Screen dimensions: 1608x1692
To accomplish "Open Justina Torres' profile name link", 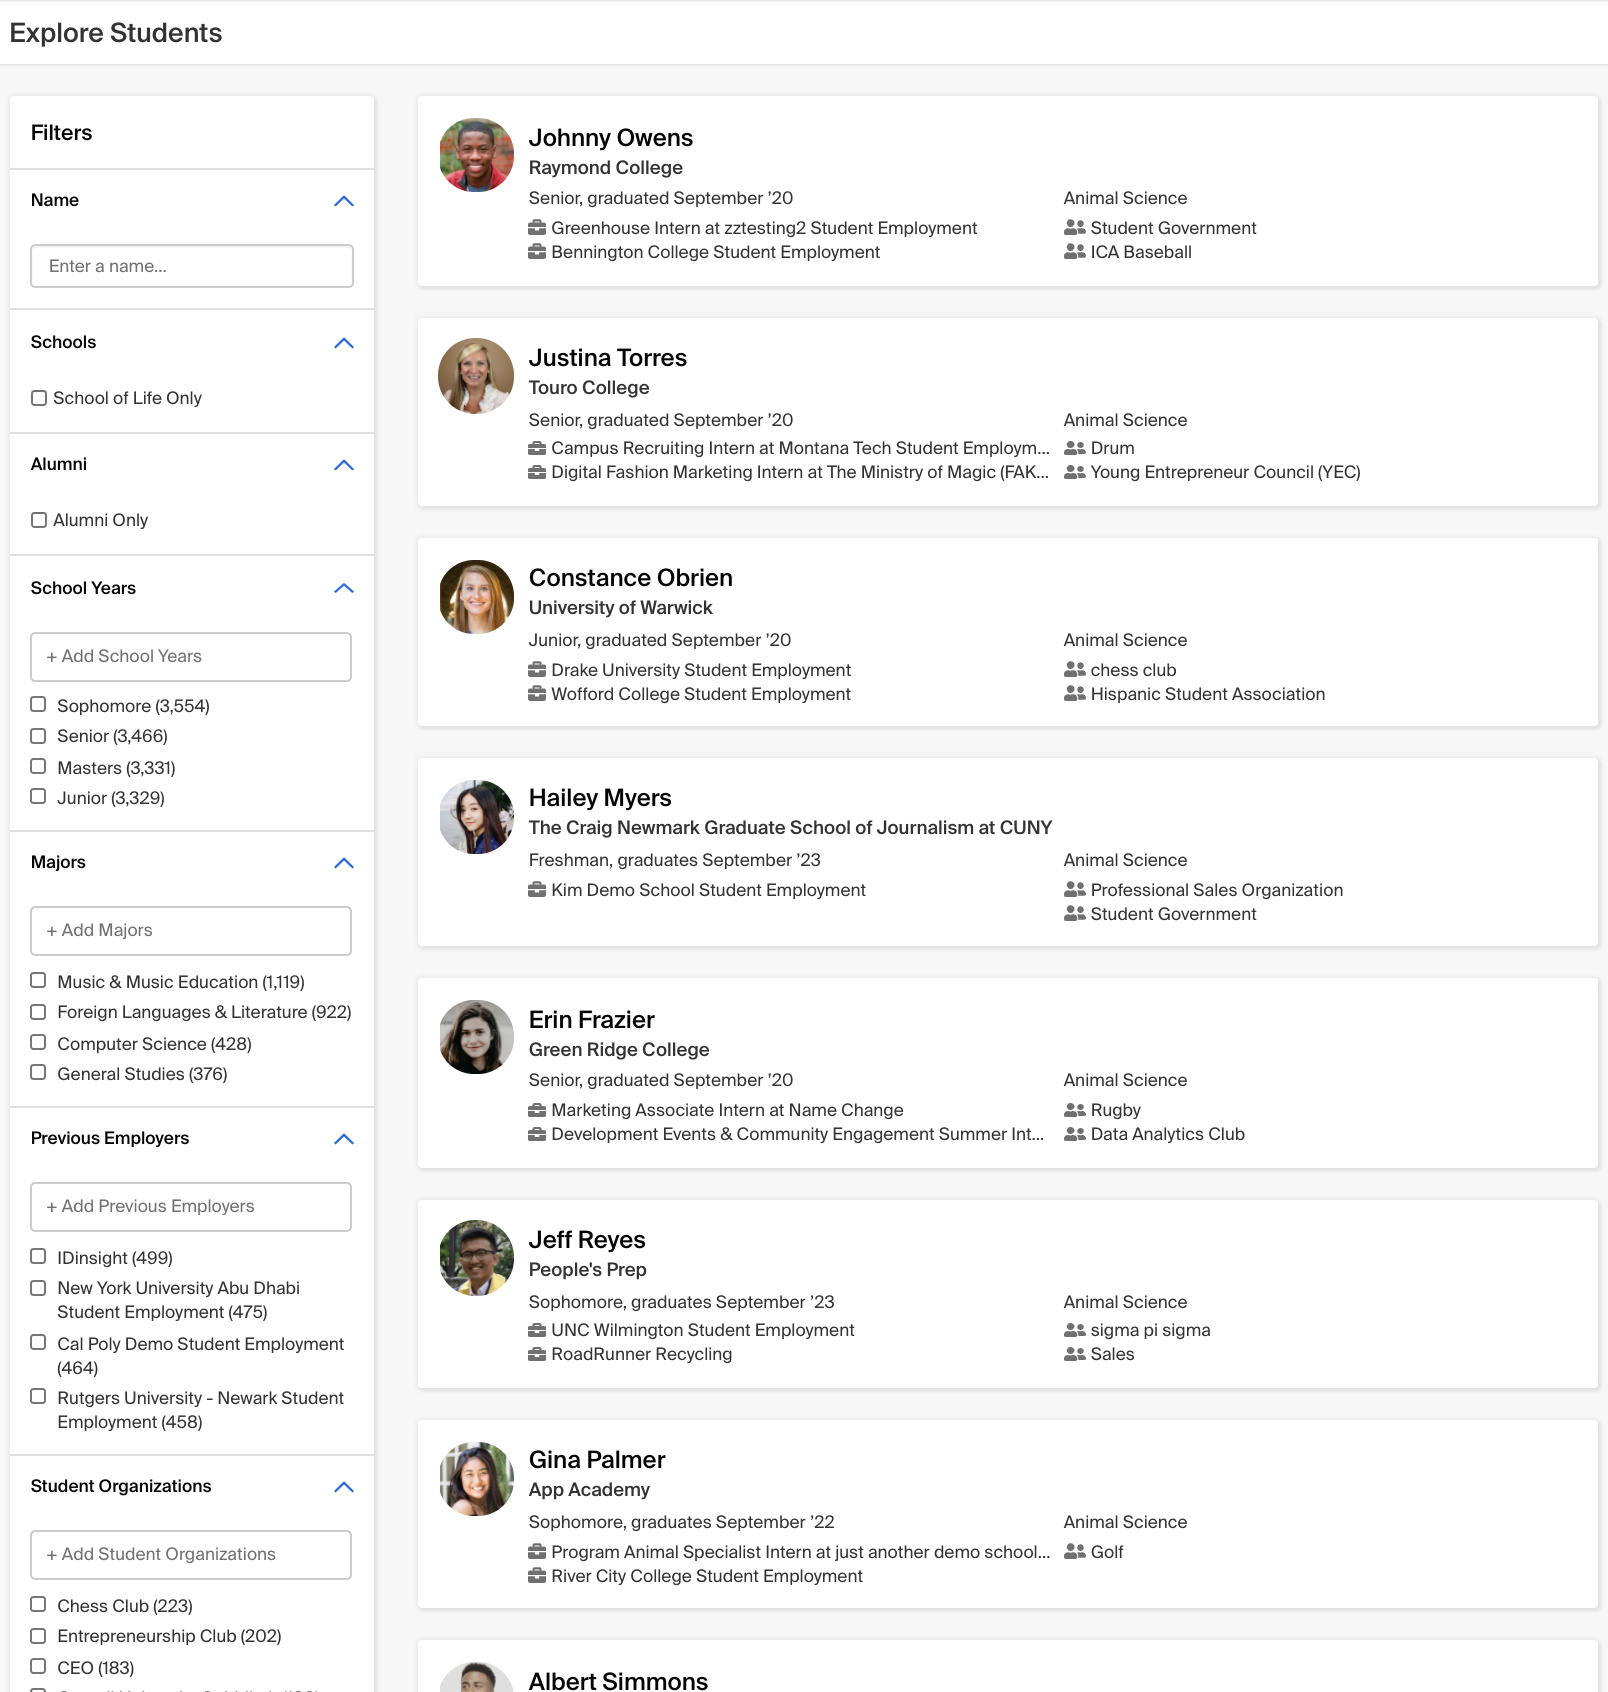I will [607, 358].
